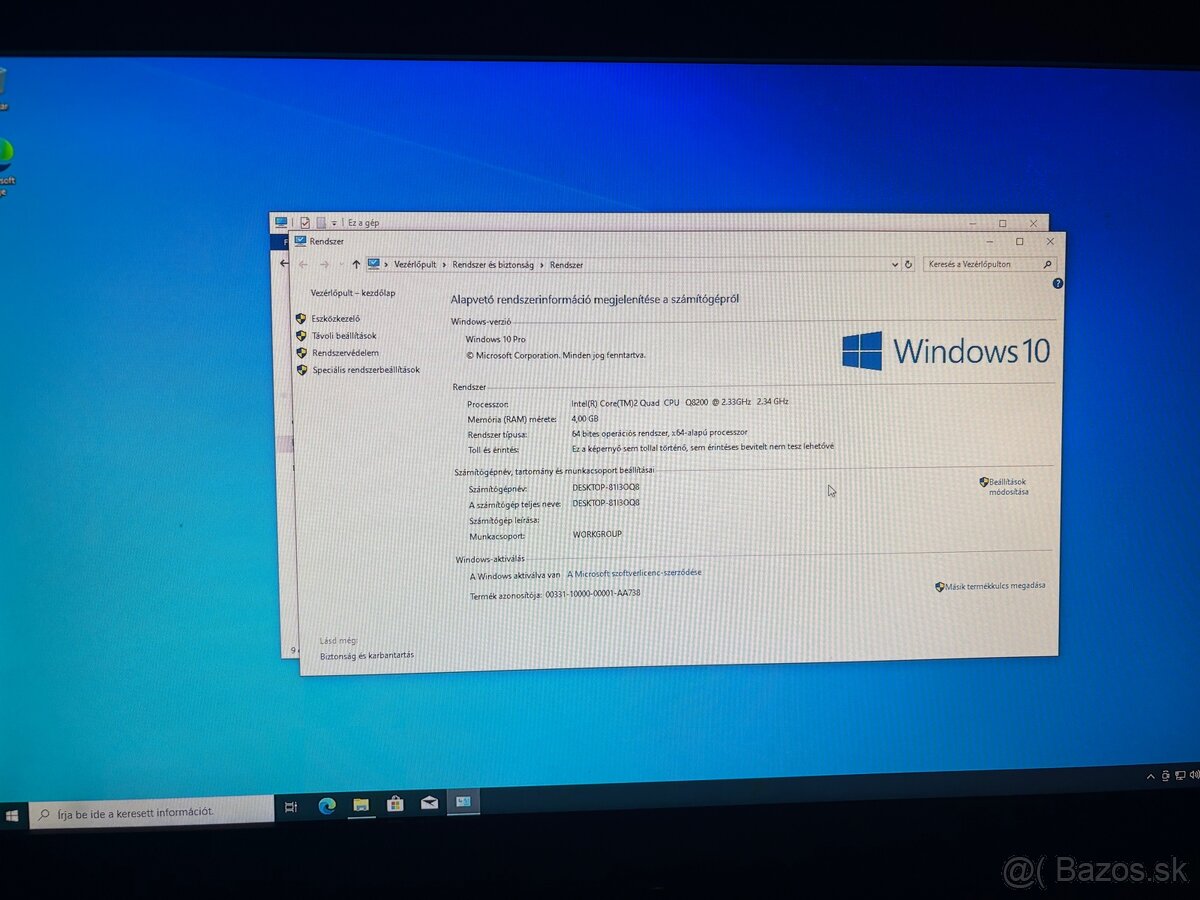This screenshot has width=1200, height=900.
Task: Open Task View from taskbar
Action: (291, 806)
